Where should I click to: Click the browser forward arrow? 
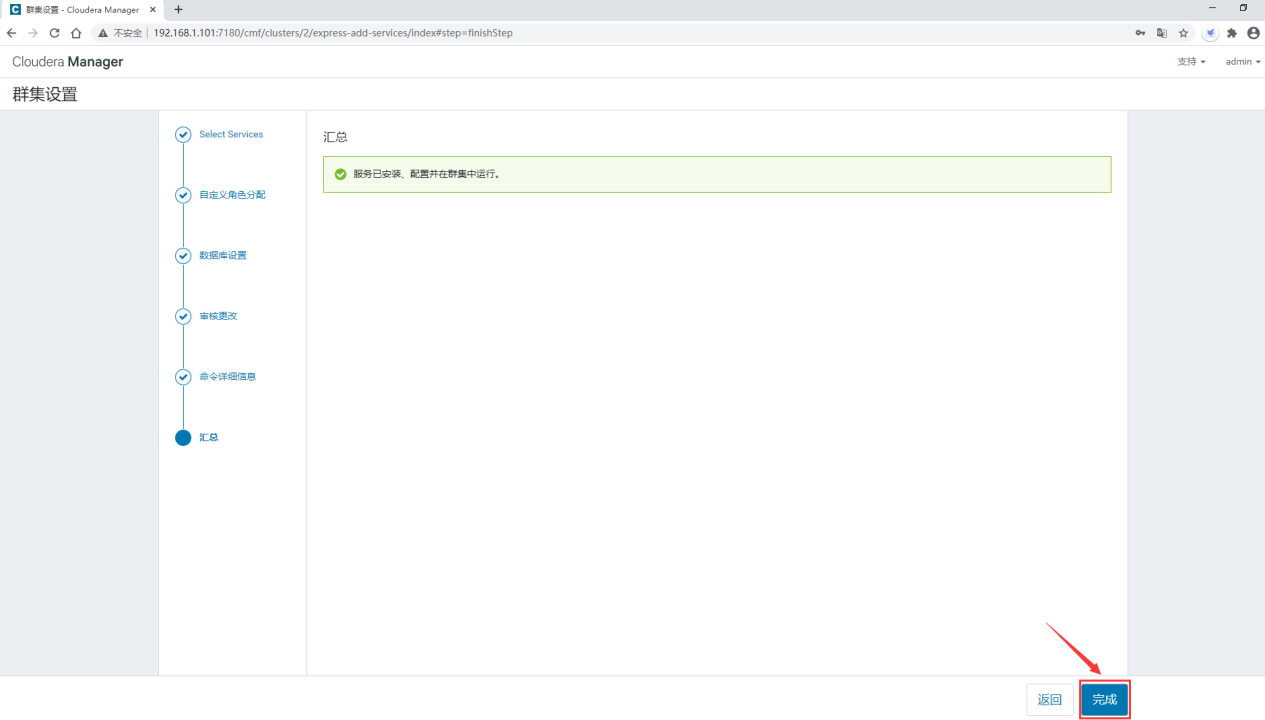33,33
